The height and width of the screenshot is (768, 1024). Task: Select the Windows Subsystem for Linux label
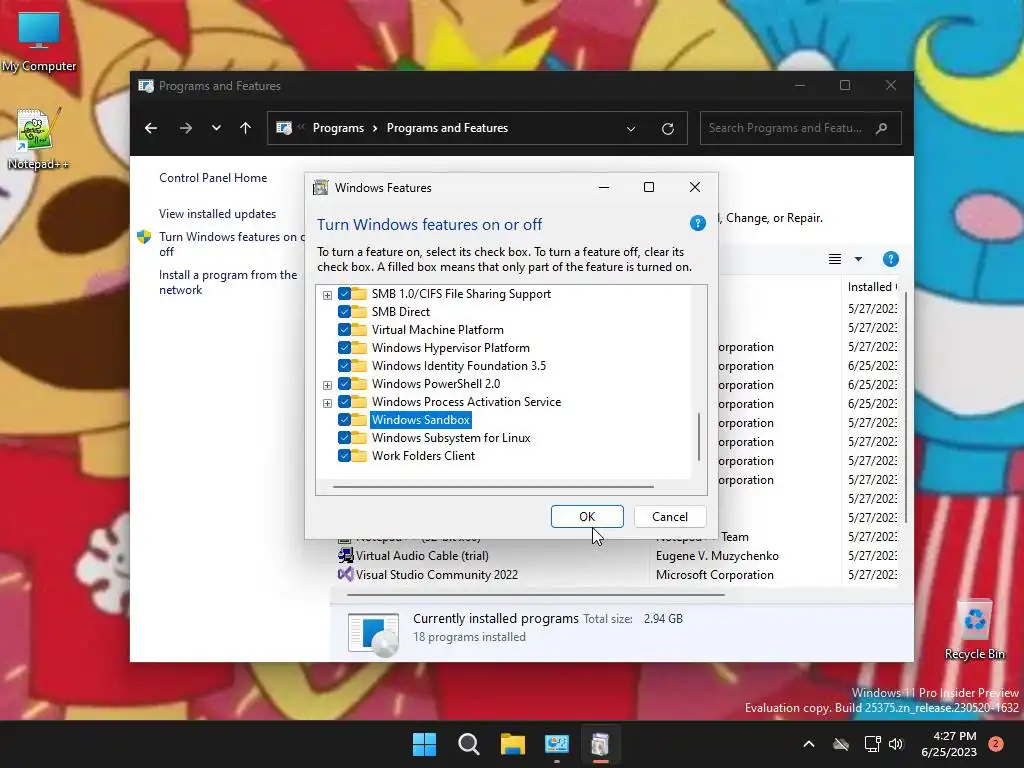[x=451, y=438]
